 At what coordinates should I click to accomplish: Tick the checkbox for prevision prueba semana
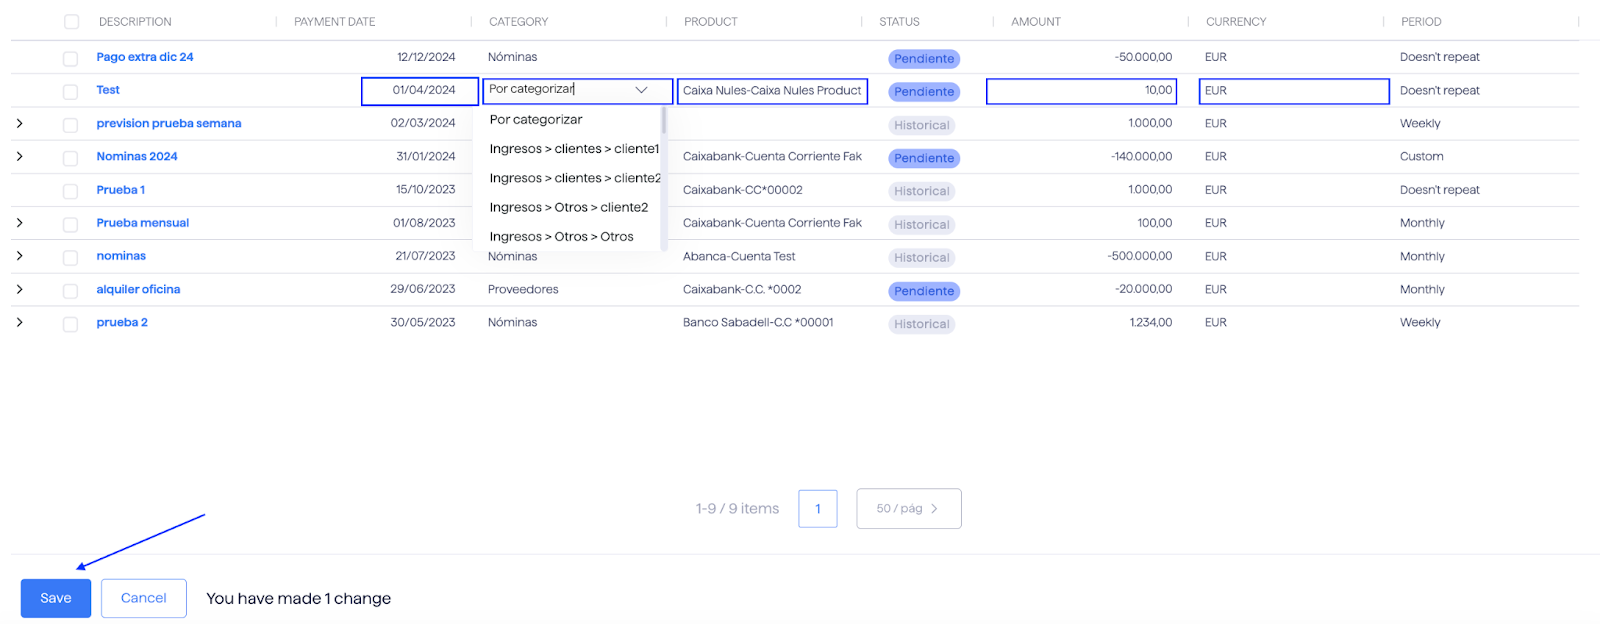pyautogui.click(x=70, y=125)
